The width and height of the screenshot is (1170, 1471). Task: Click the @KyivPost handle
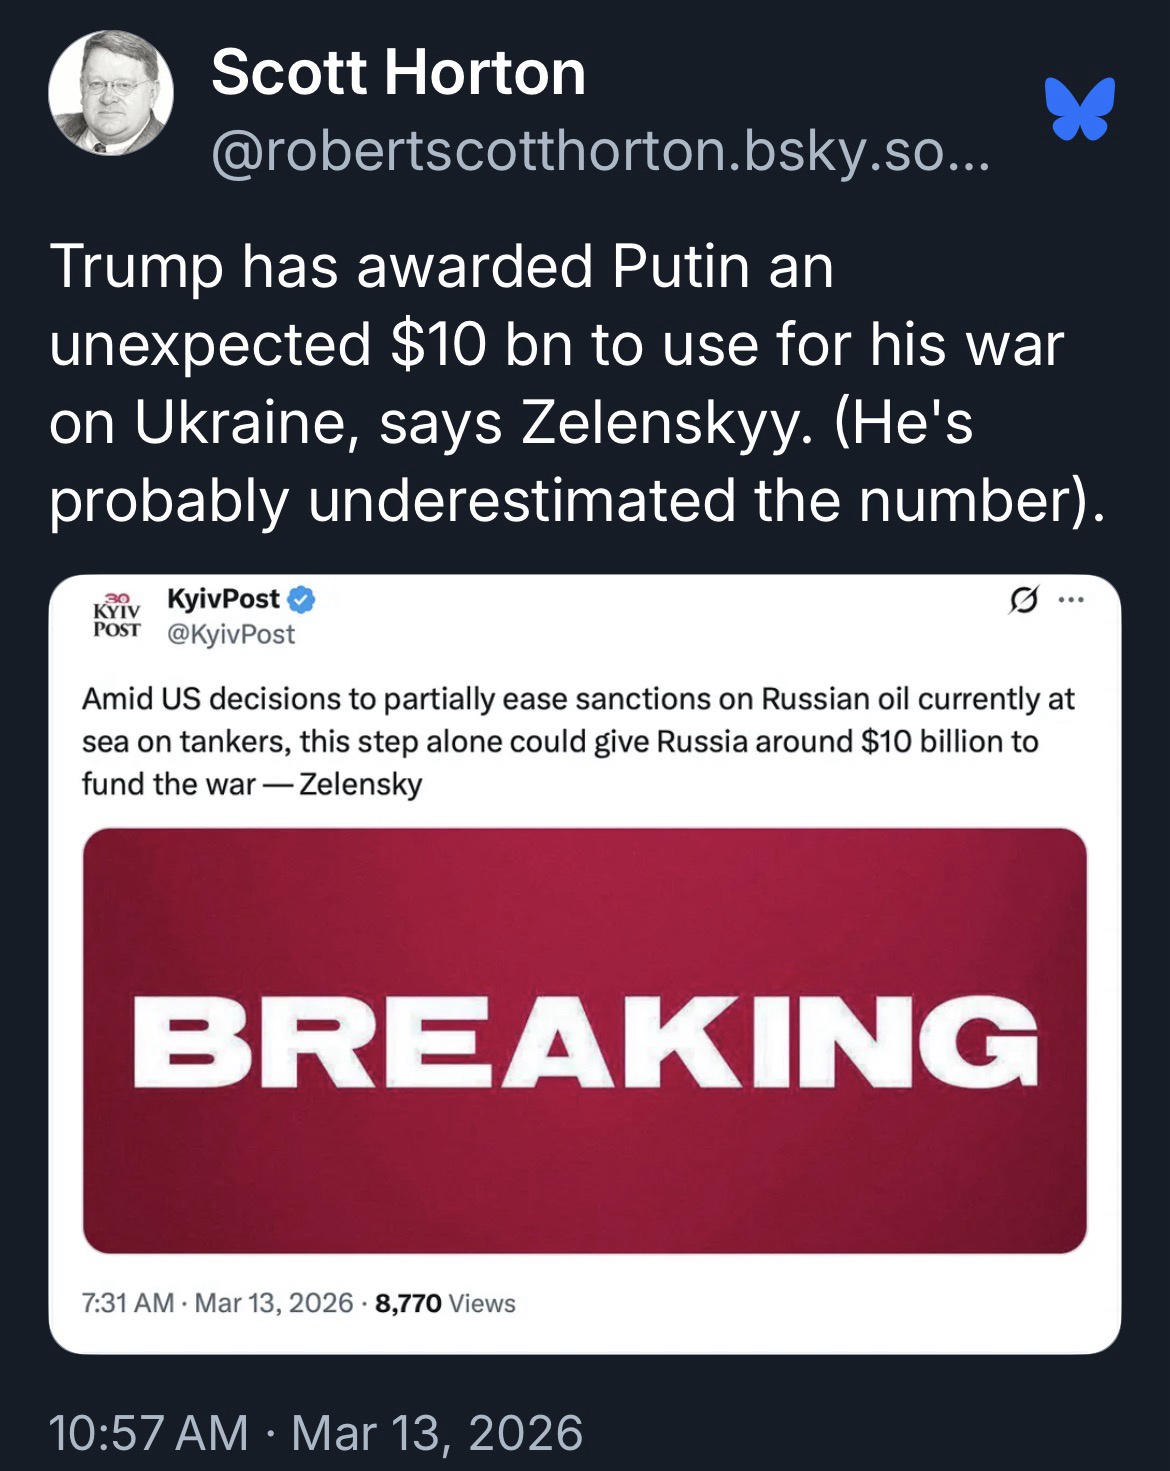(231, 634)
